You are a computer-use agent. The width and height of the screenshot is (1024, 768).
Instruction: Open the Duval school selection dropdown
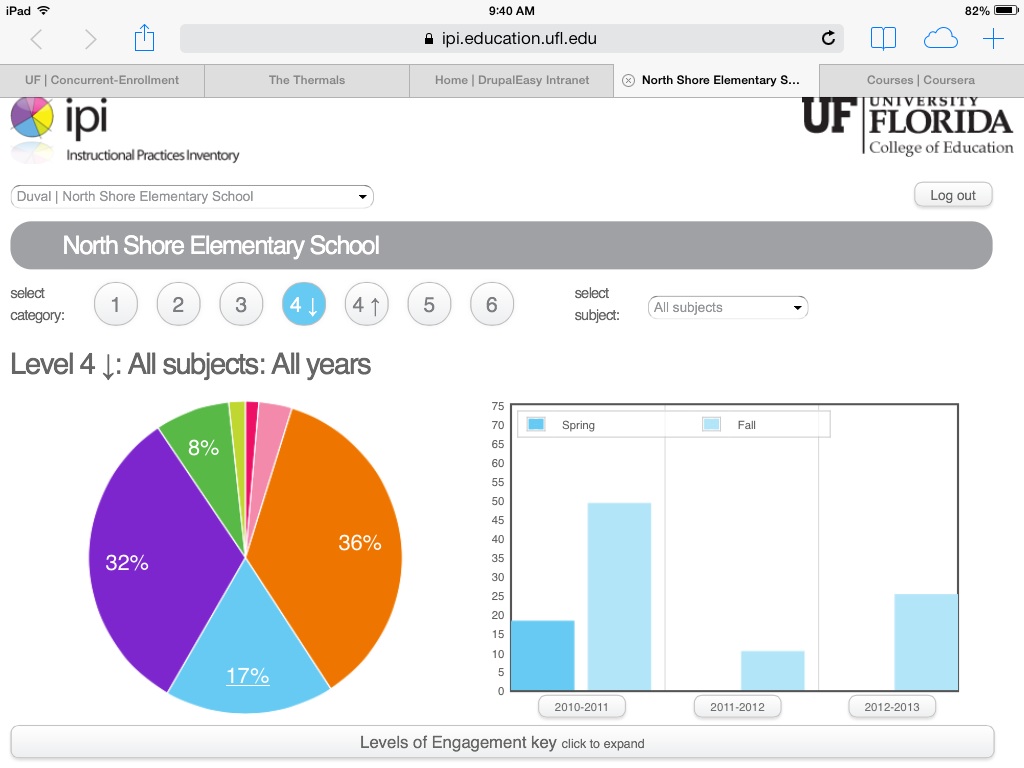[192, 197]
